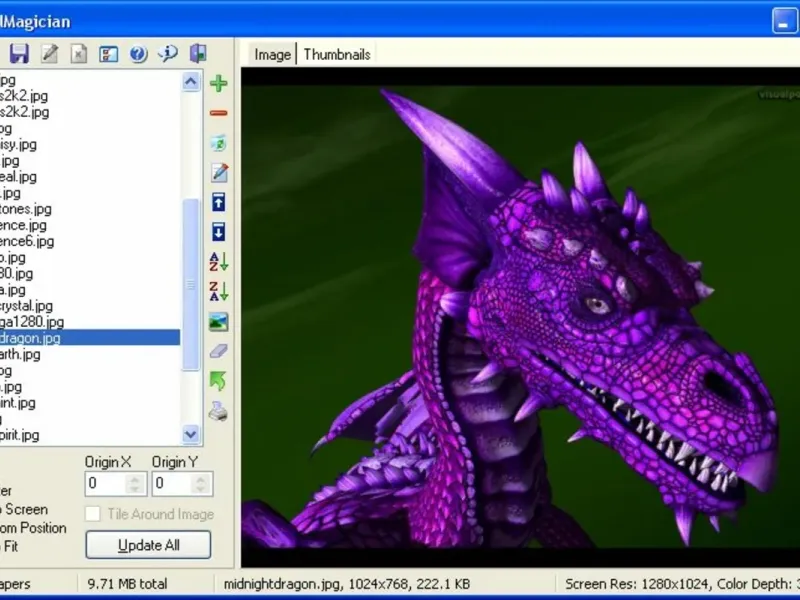
Task: Click the move up arrow icon
Action: coord(219,202)
